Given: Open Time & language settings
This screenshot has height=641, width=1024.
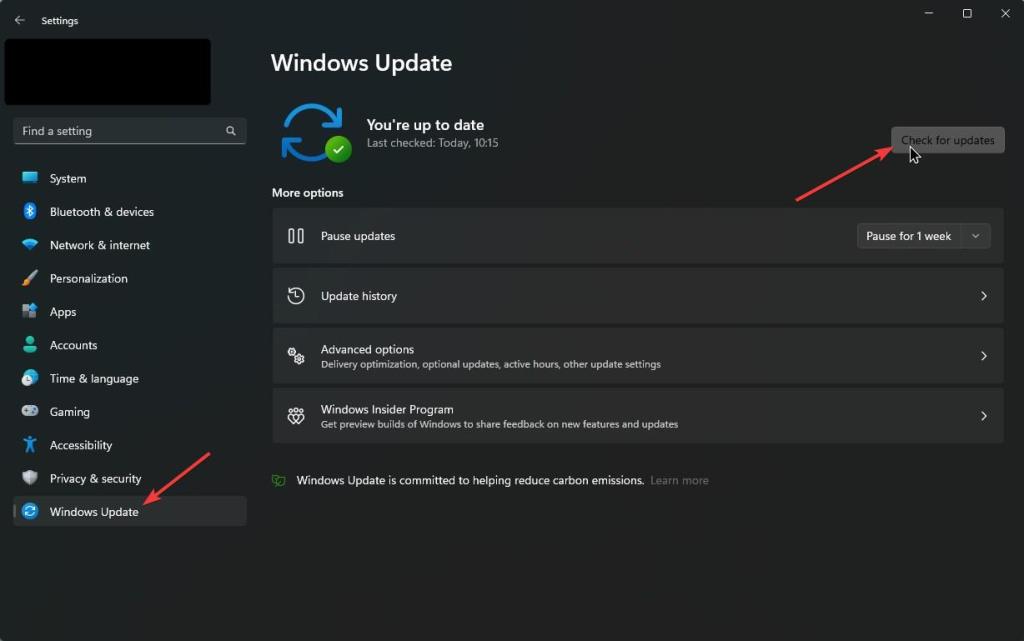Looking at the screenshot, I should click(129, 378).
